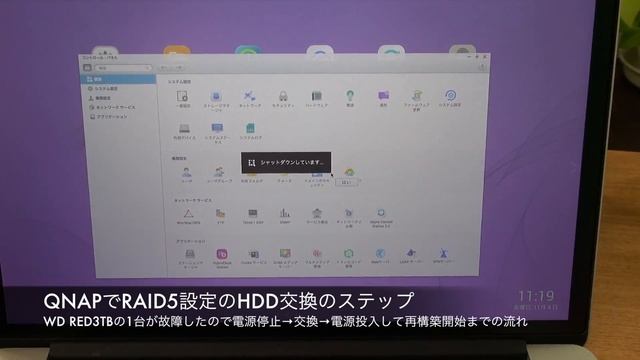The width and height of the screenshot is (640, 360).
Task: Open Multimedia Management (マルチメディア管理) icon
Action: click(317, 254)
